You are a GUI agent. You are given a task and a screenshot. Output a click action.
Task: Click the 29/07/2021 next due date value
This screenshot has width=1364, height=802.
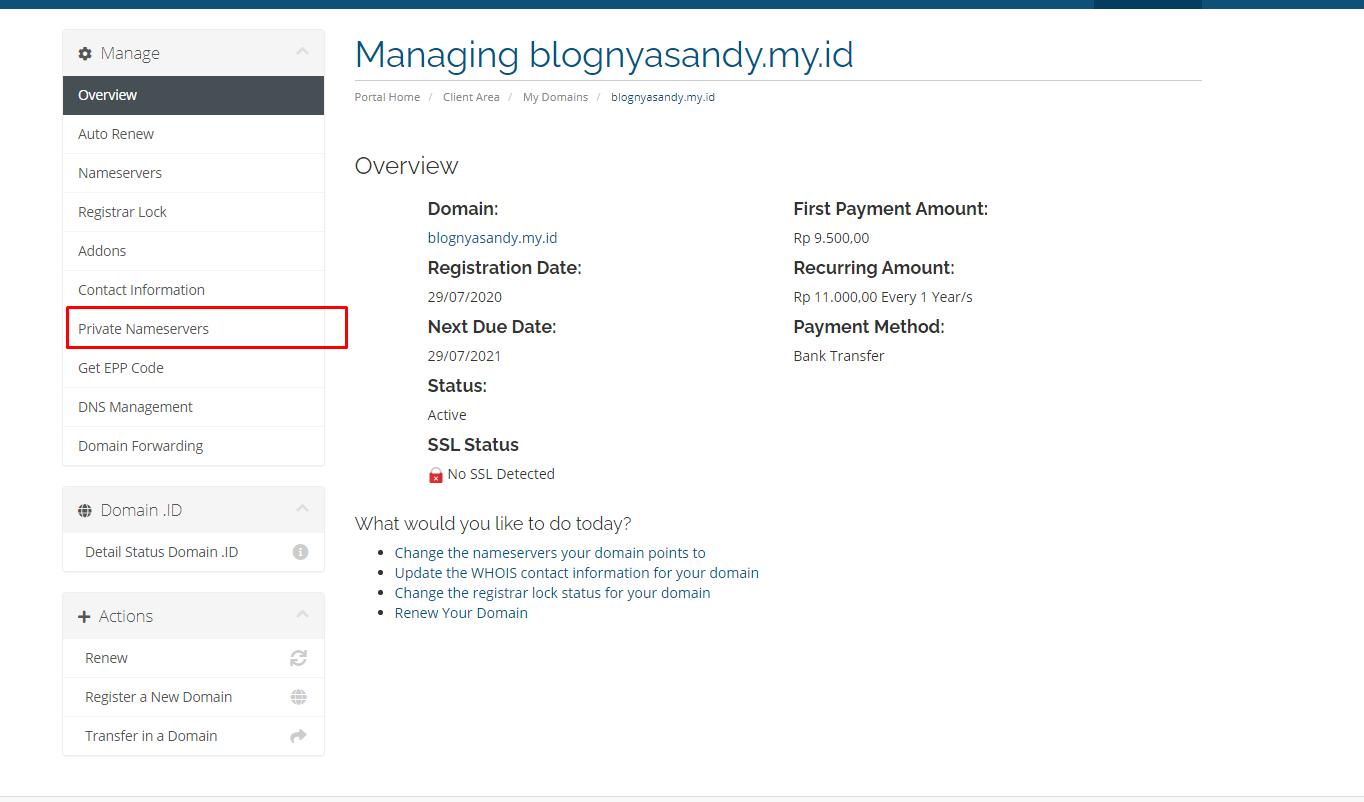(465, 356)
